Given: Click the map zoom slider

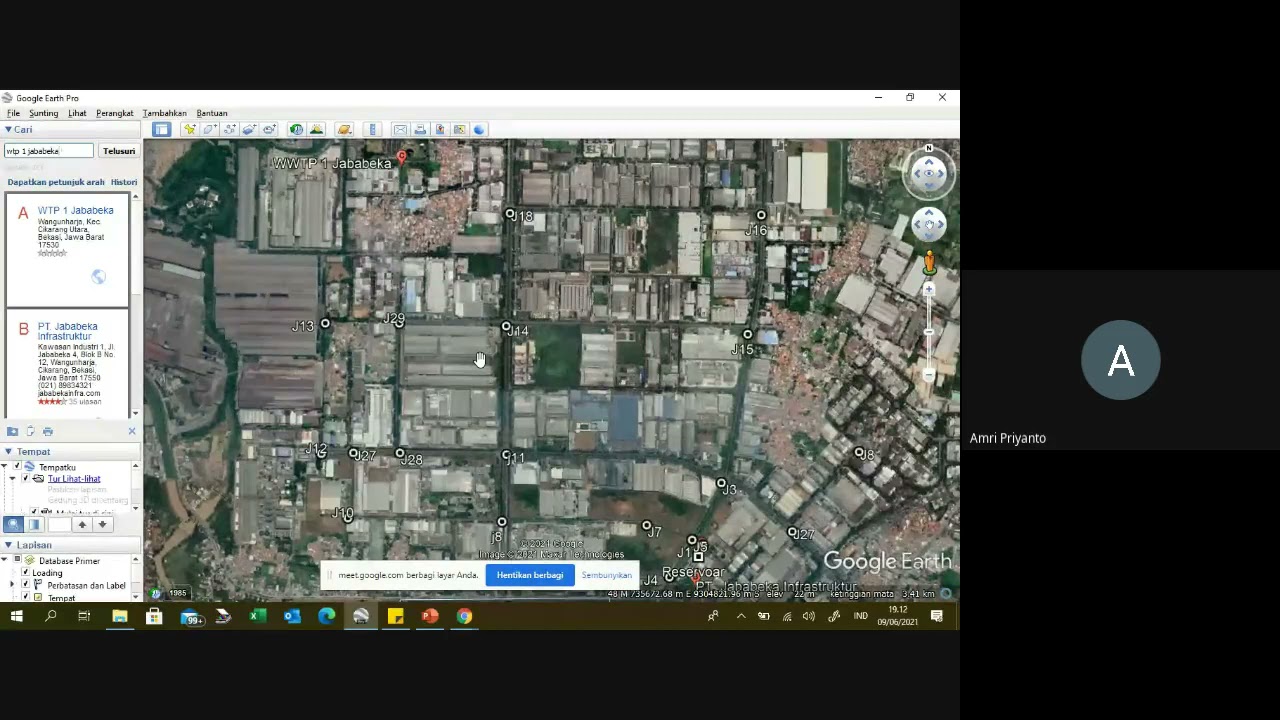Looking at the screenshot, I should 929,332.
